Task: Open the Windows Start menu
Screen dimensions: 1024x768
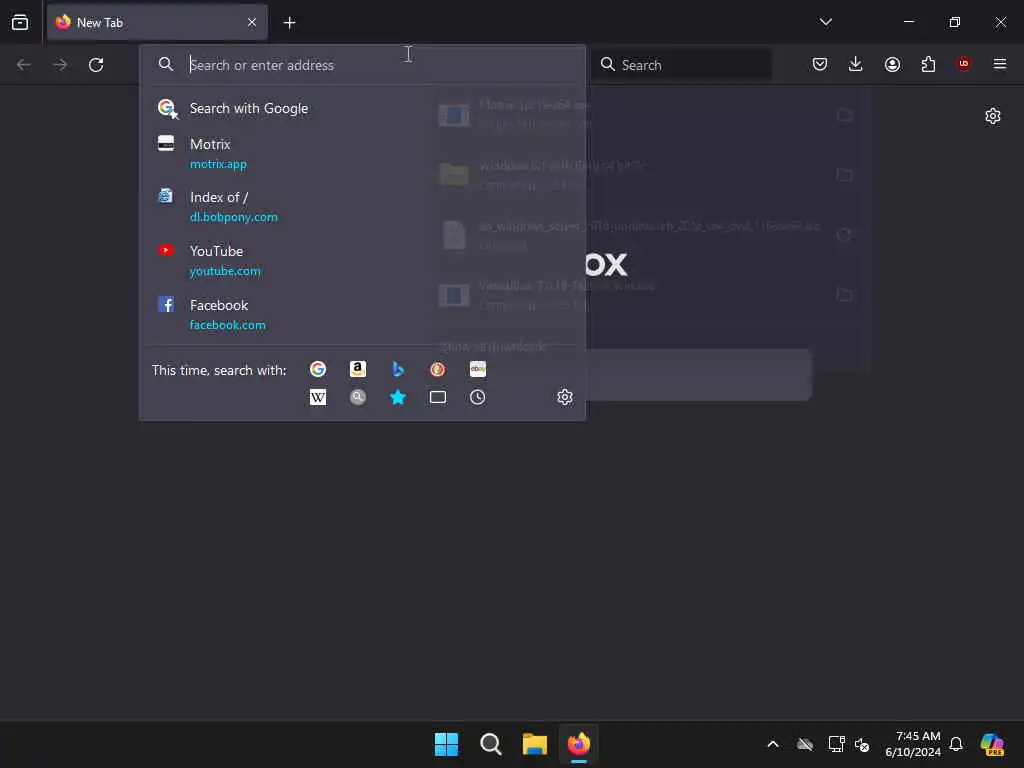Action: pos(447,744)
